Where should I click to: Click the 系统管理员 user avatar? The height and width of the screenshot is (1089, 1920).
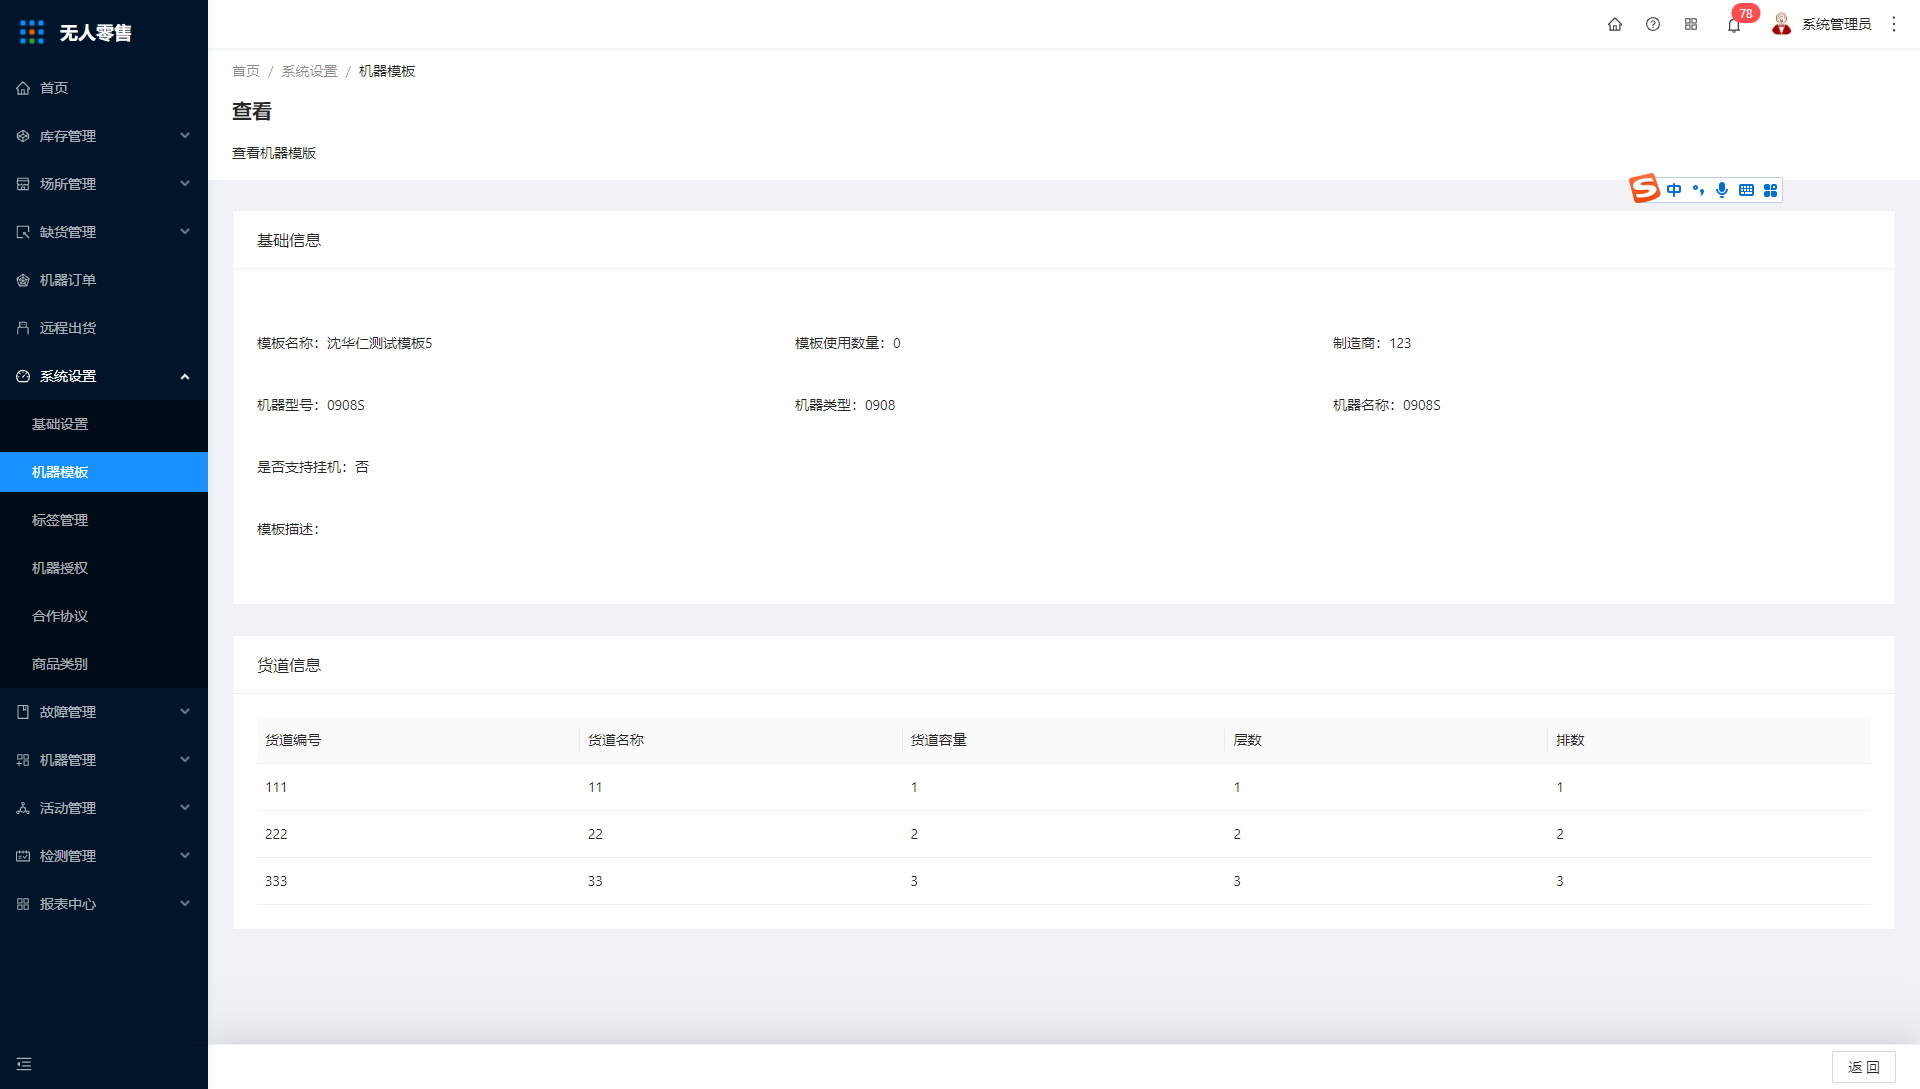1781,24
